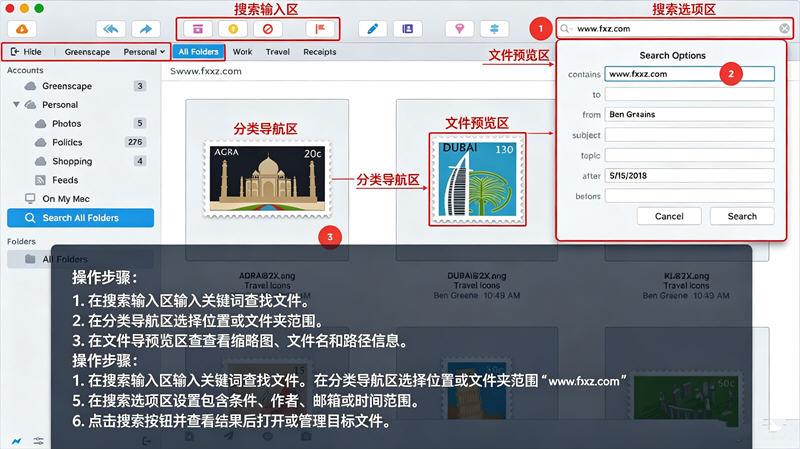The width and height of the screenshot is (800, 449).
Task: Click Search All Folders in sidebar
Action: coord(81,218)
